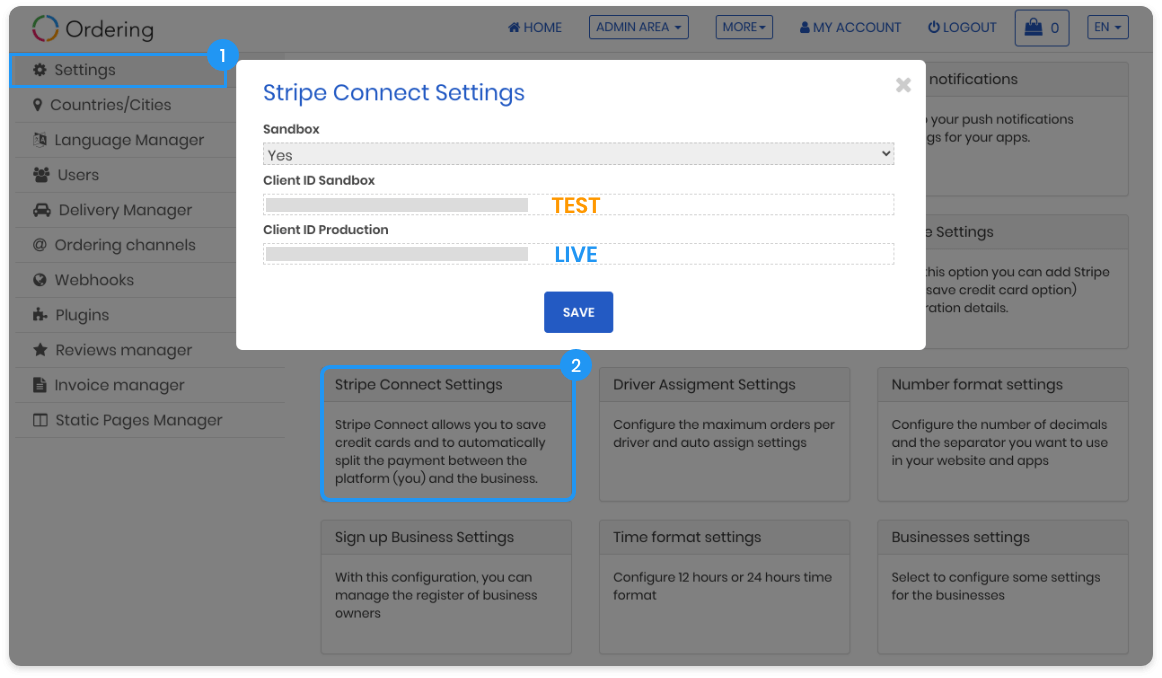Open the Driver Assigment Settings card
1162x678 pixels.
[725, 433]
